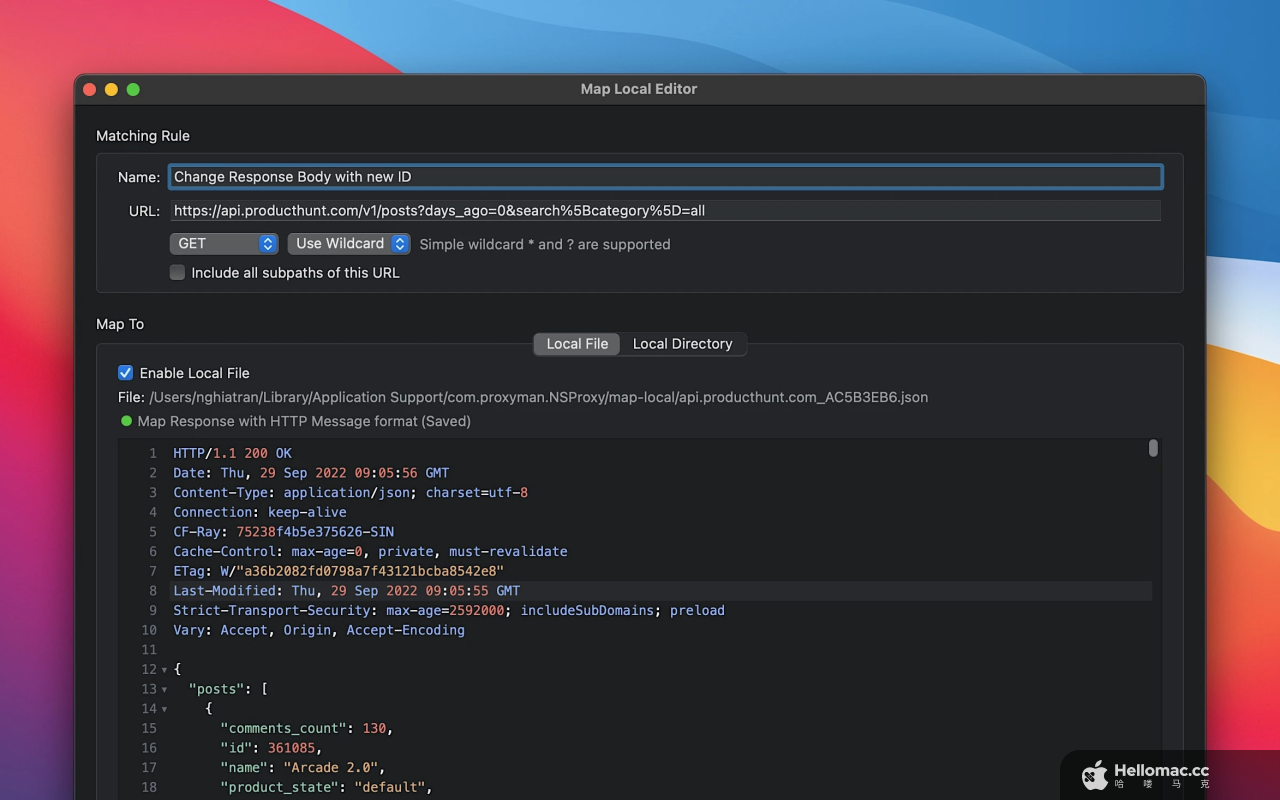The image size is (1280, 800).
Task: Collapse the object fold at line 14
Action: point(164,709)
